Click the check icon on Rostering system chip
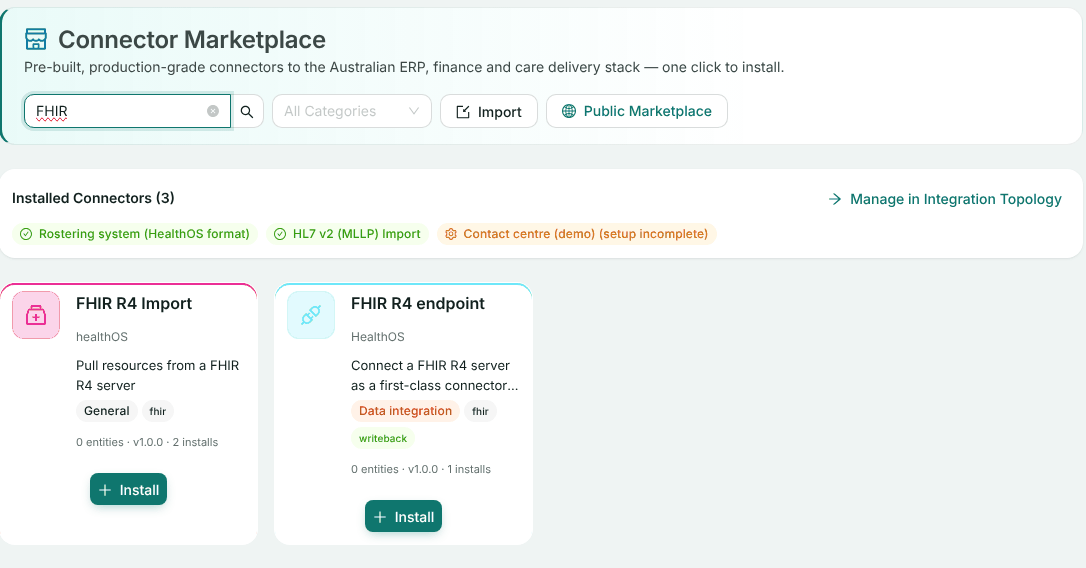 26,234
